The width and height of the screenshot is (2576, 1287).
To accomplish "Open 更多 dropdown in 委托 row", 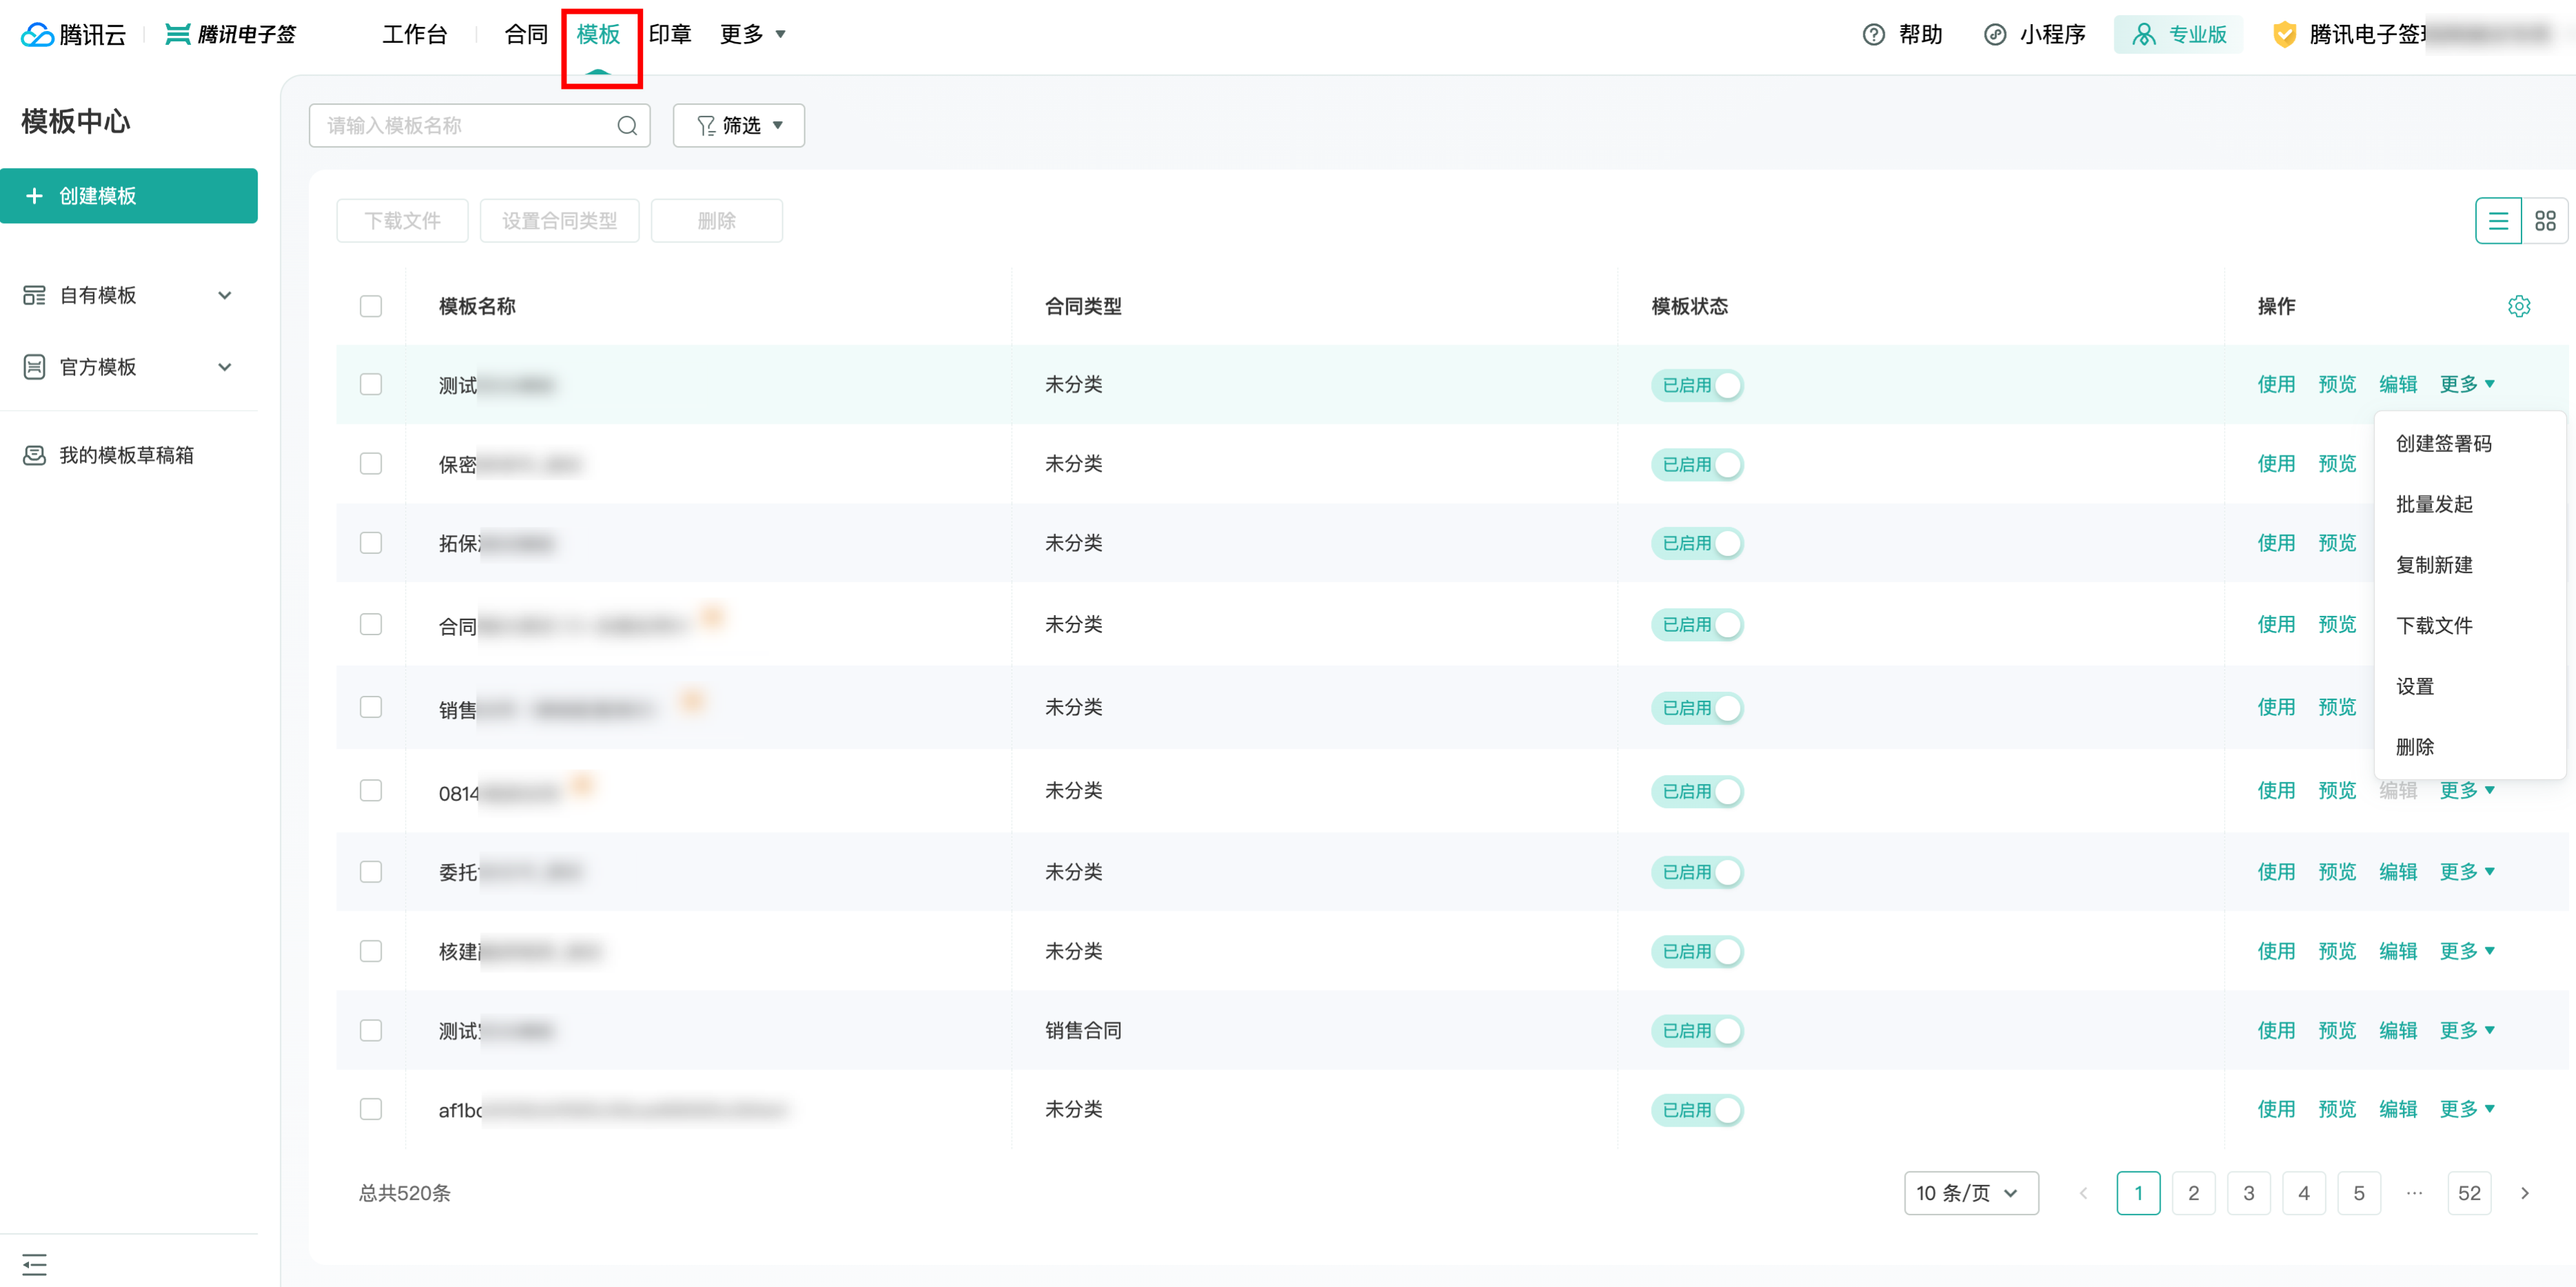I will point(2467,872).
